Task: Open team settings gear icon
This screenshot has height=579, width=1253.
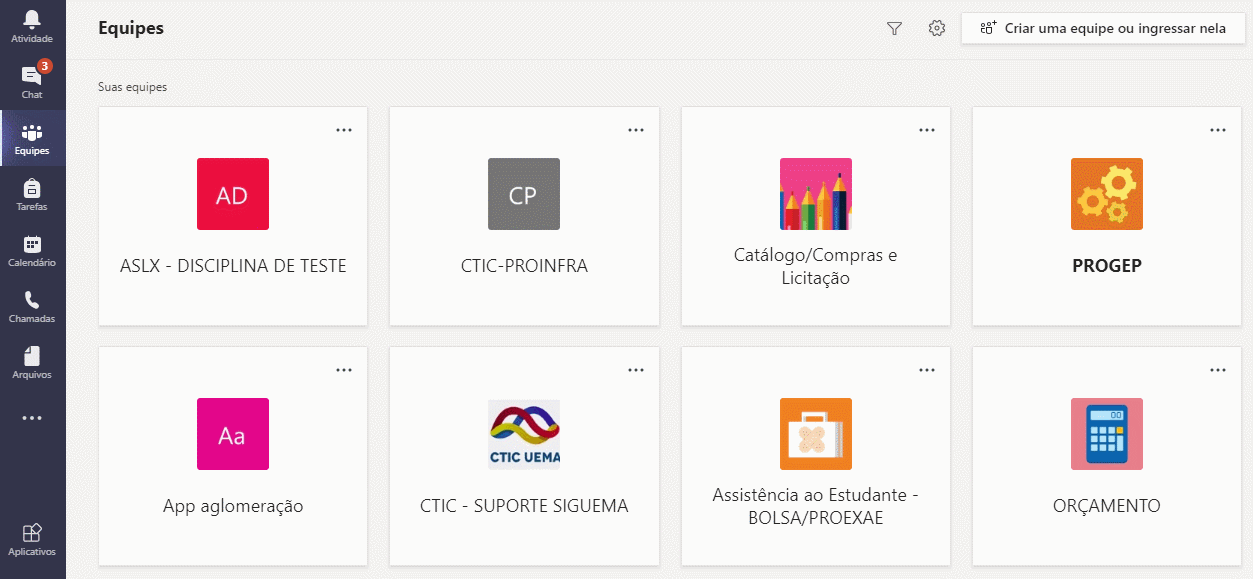Action: (x=937, y=28)
